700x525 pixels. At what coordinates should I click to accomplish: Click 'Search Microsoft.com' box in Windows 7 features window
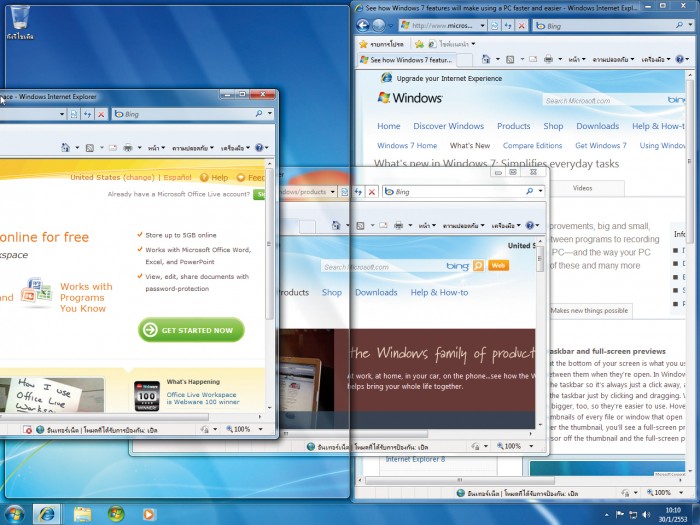603,100
